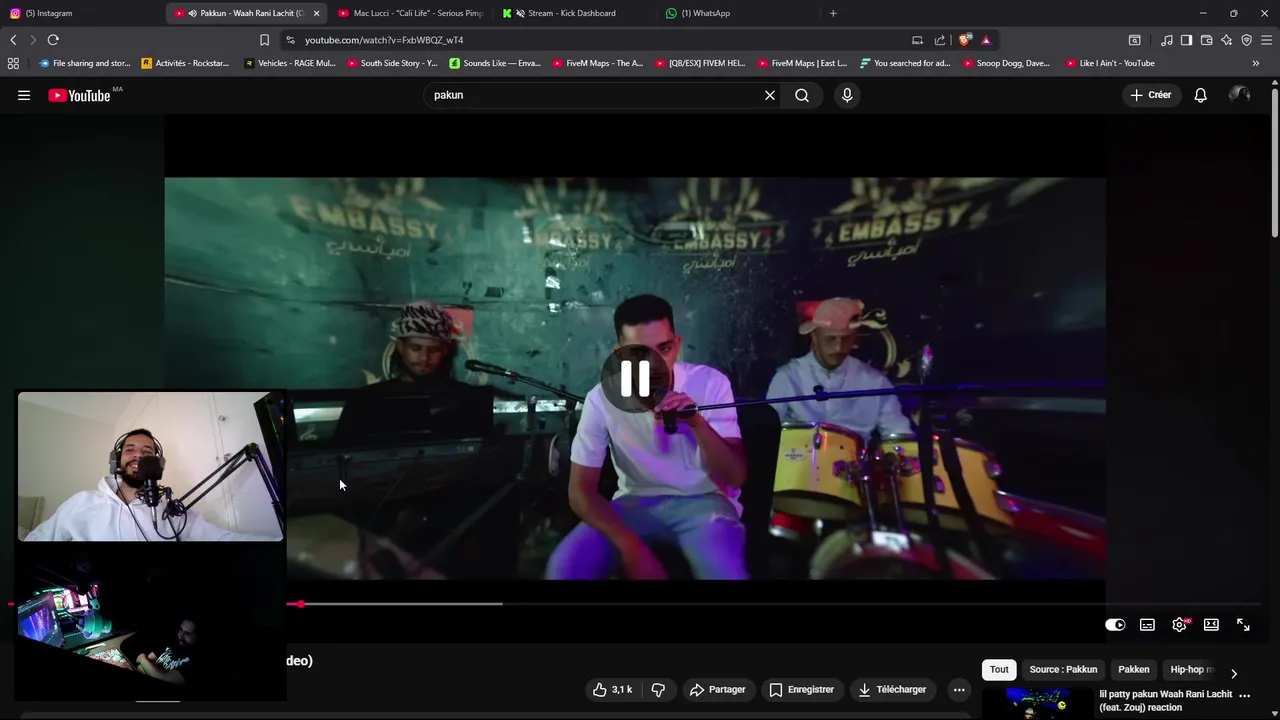Image resolution: width=1280 pixels, height=720 pixels.
Task: Open options for lil patty pakun reaction video
Action: coord(1245,695)
